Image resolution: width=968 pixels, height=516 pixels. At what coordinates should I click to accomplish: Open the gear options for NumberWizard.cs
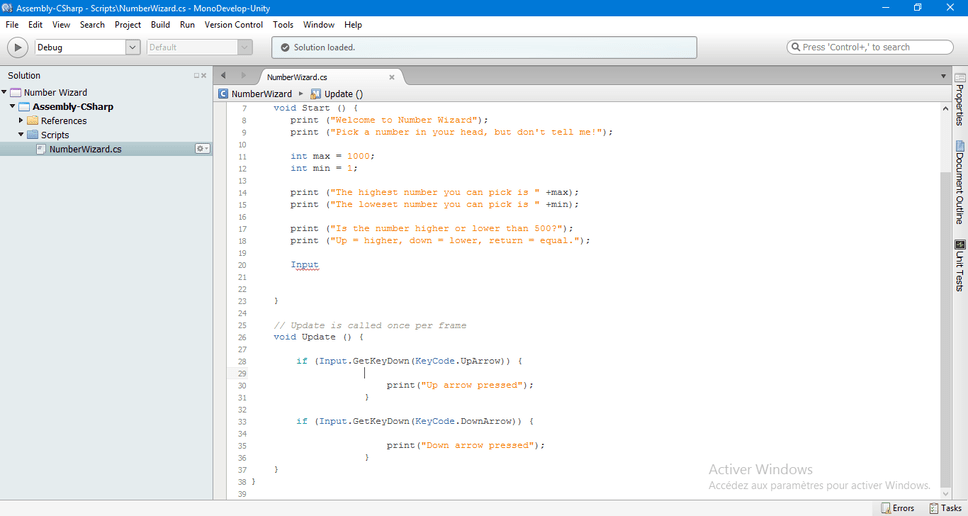pos(202,149)
